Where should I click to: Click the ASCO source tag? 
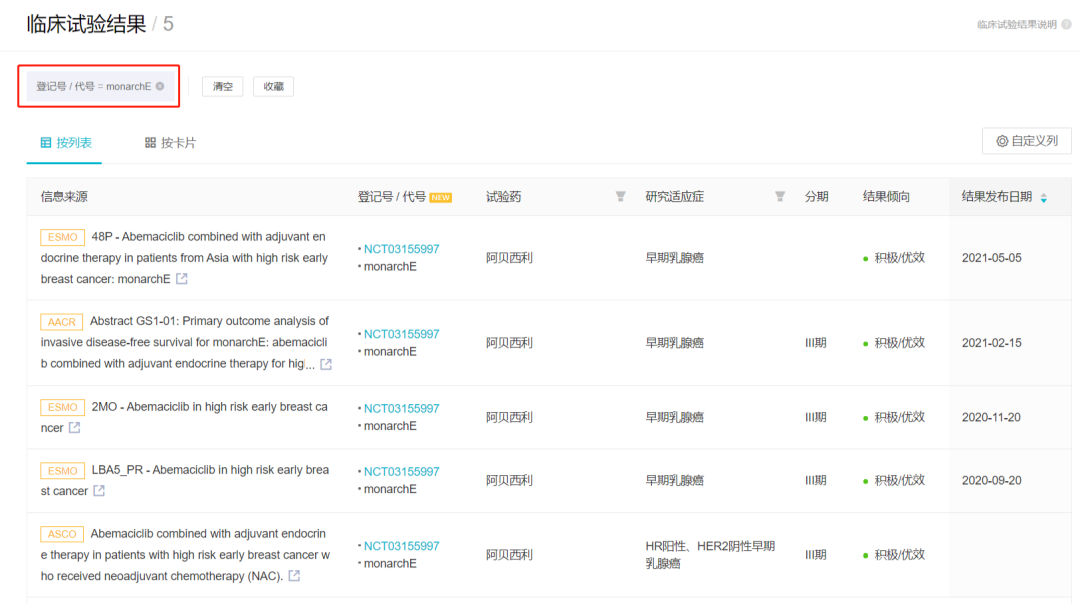(62, 534)
